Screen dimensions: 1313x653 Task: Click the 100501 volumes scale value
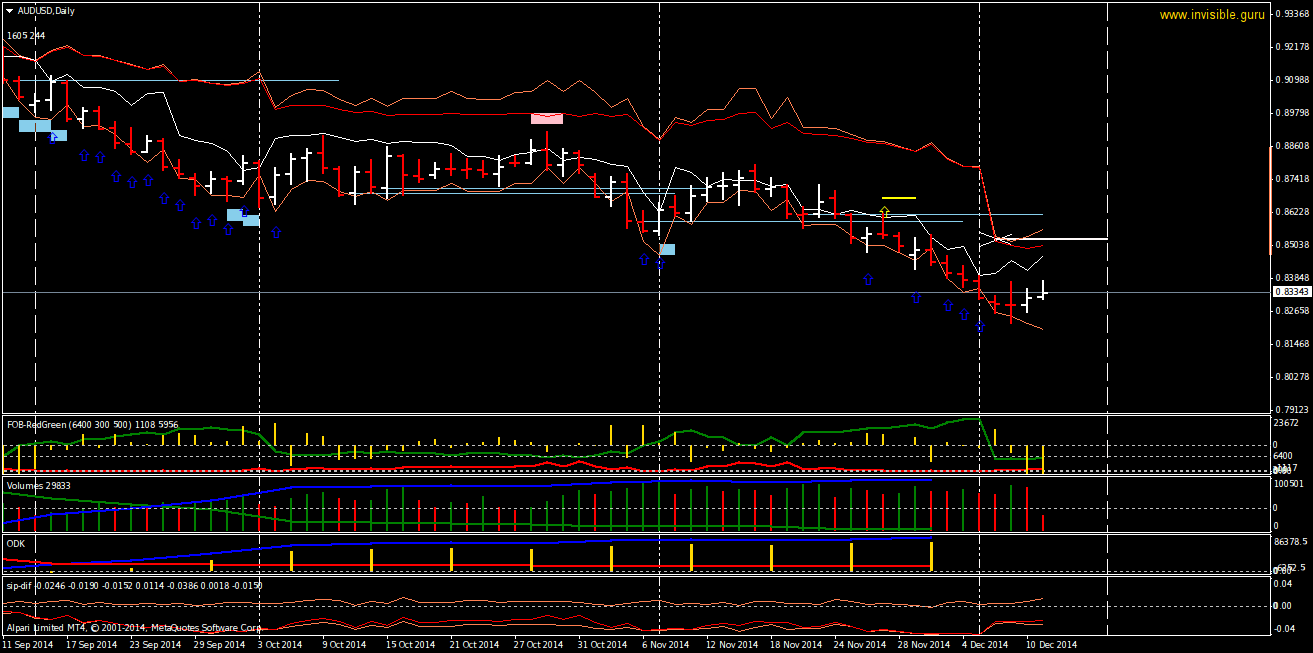coord(1289,485)
